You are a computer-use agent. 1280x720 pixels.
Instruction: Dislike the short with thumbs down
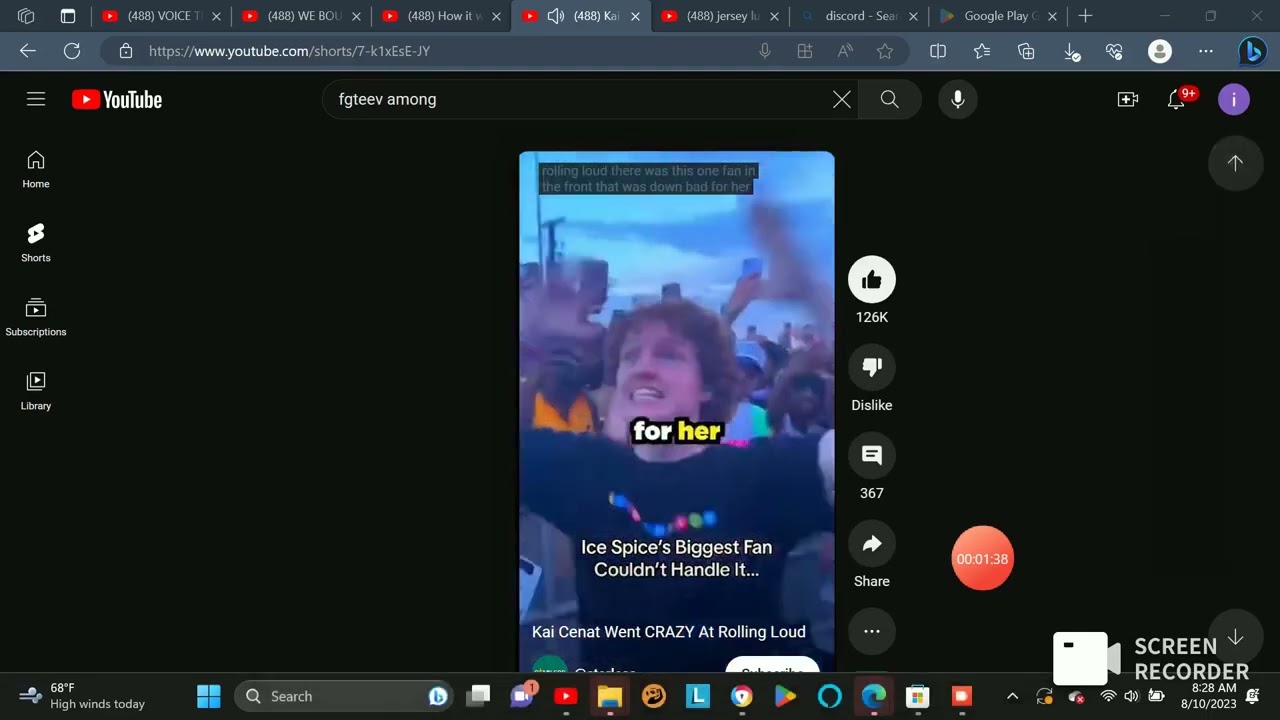click(872, 368)
